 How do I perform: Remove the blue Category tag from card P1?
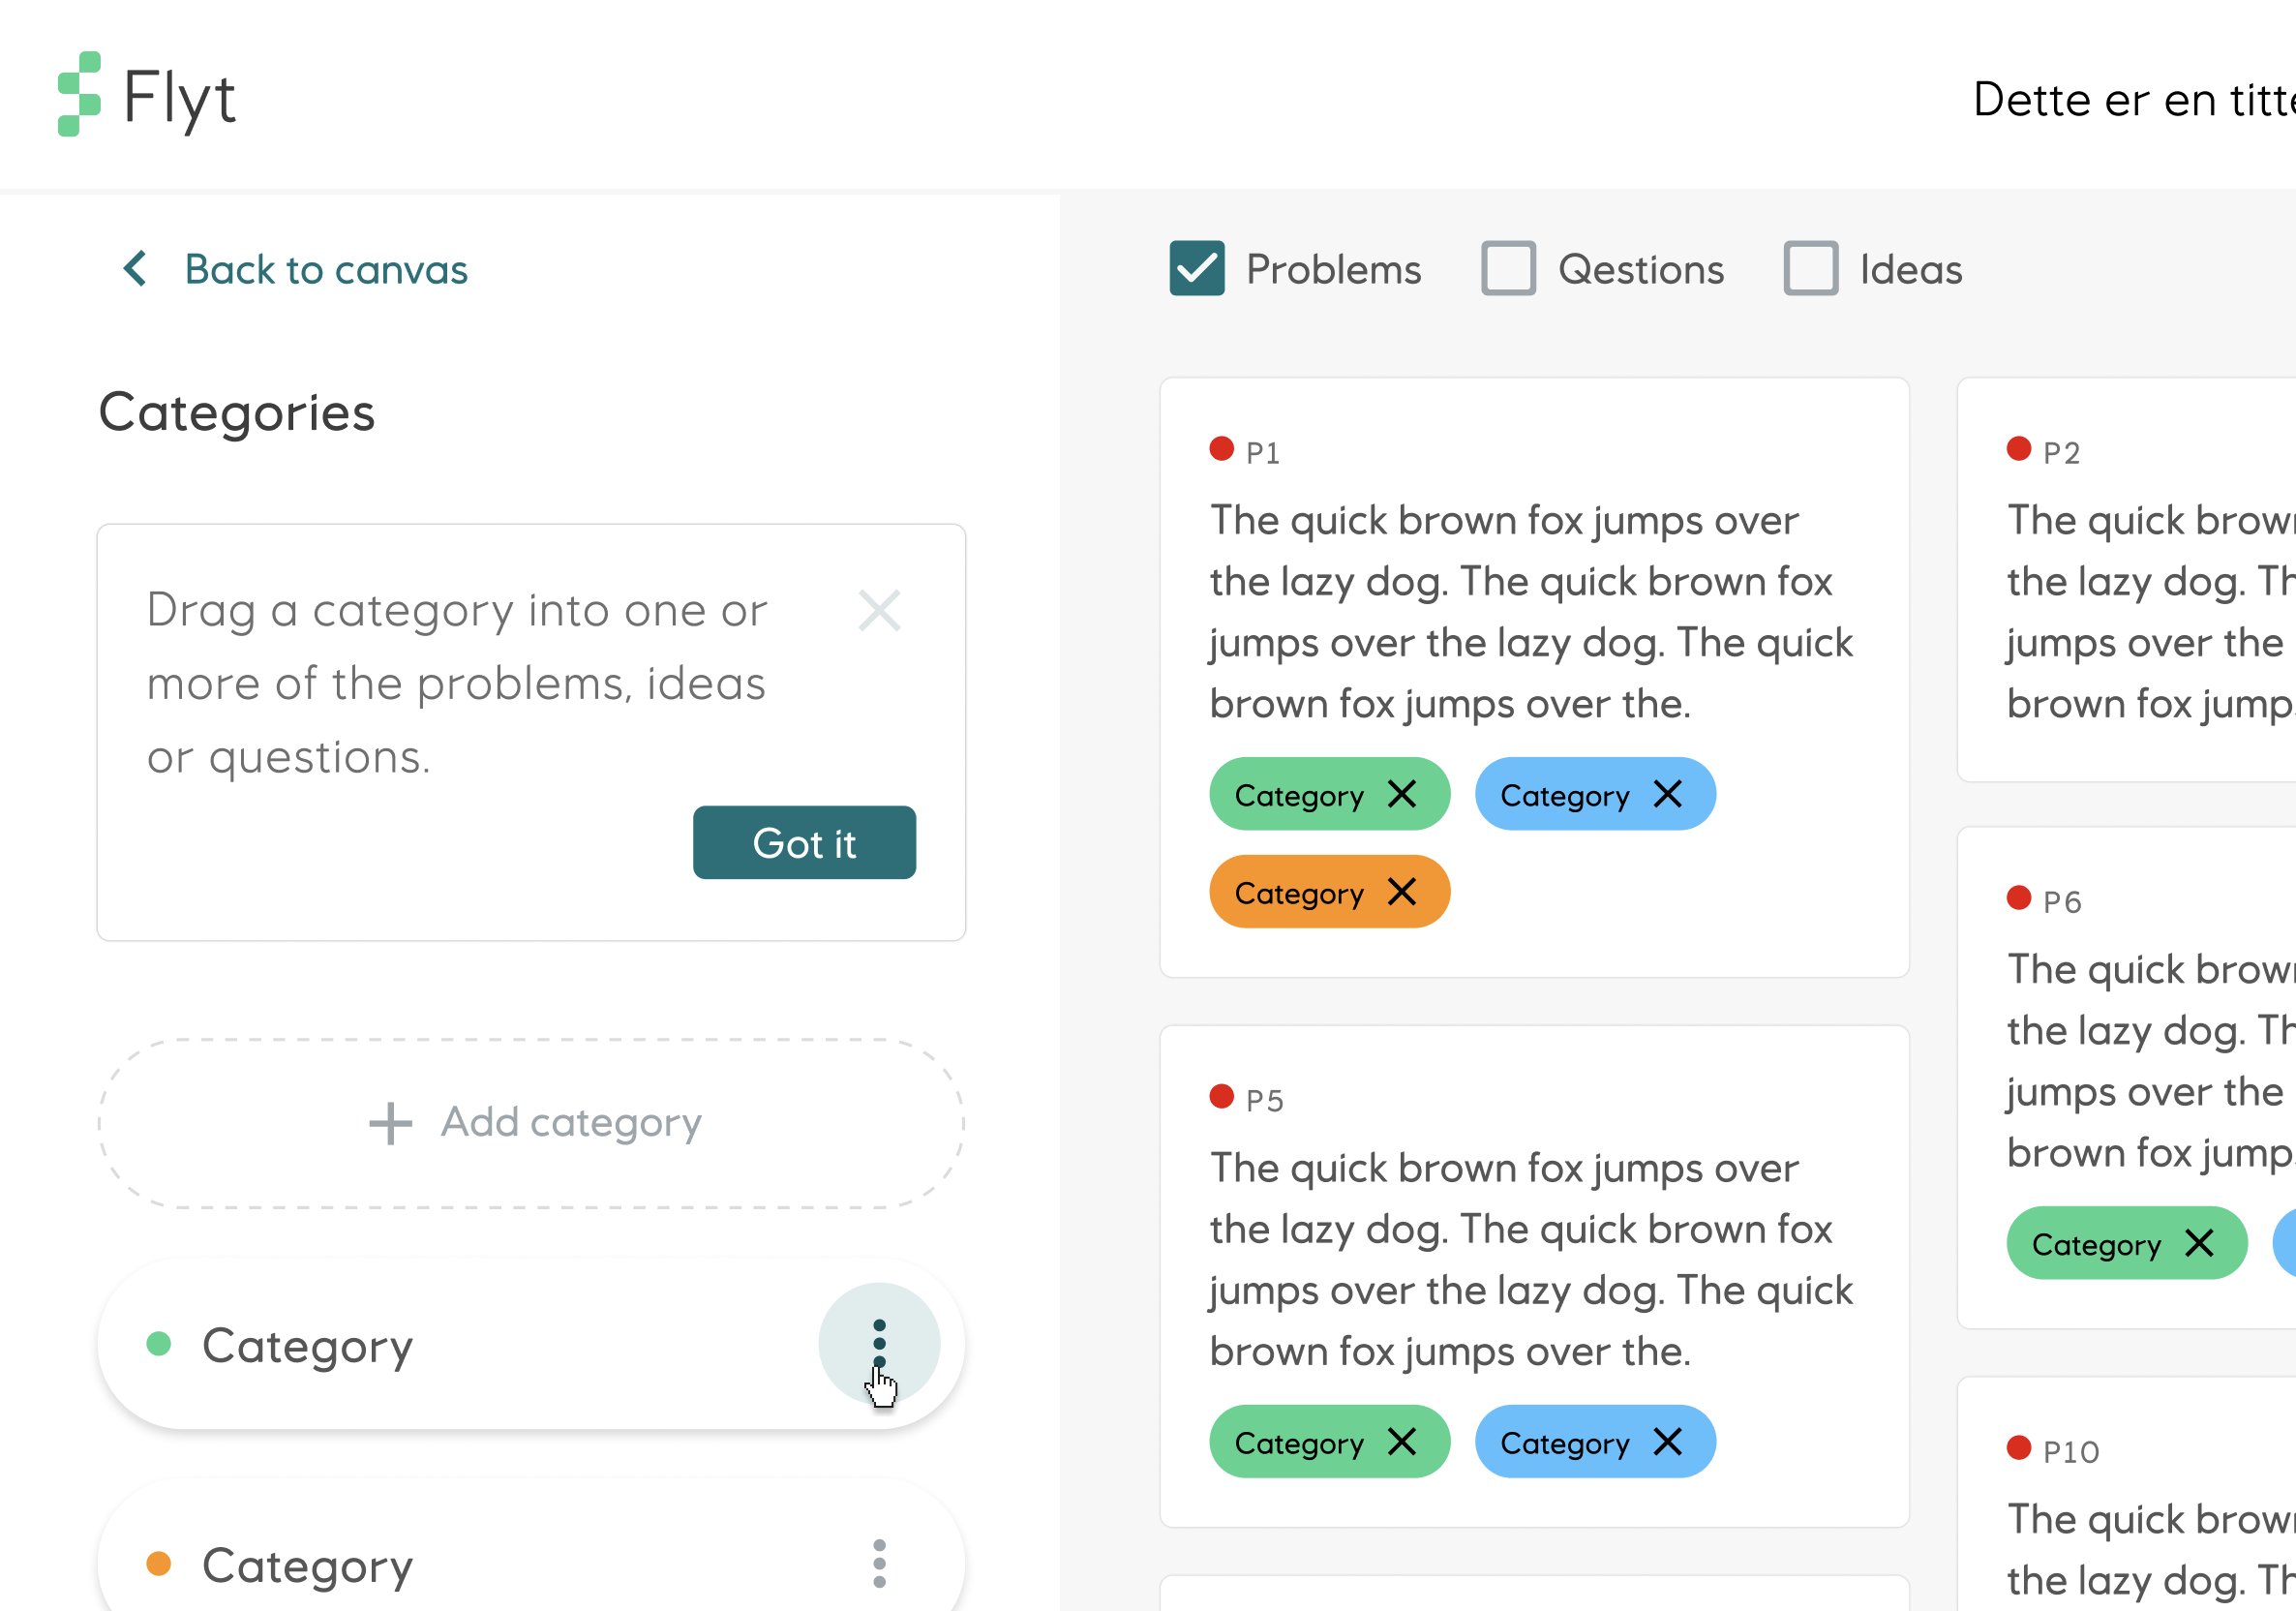(1668, 794)
